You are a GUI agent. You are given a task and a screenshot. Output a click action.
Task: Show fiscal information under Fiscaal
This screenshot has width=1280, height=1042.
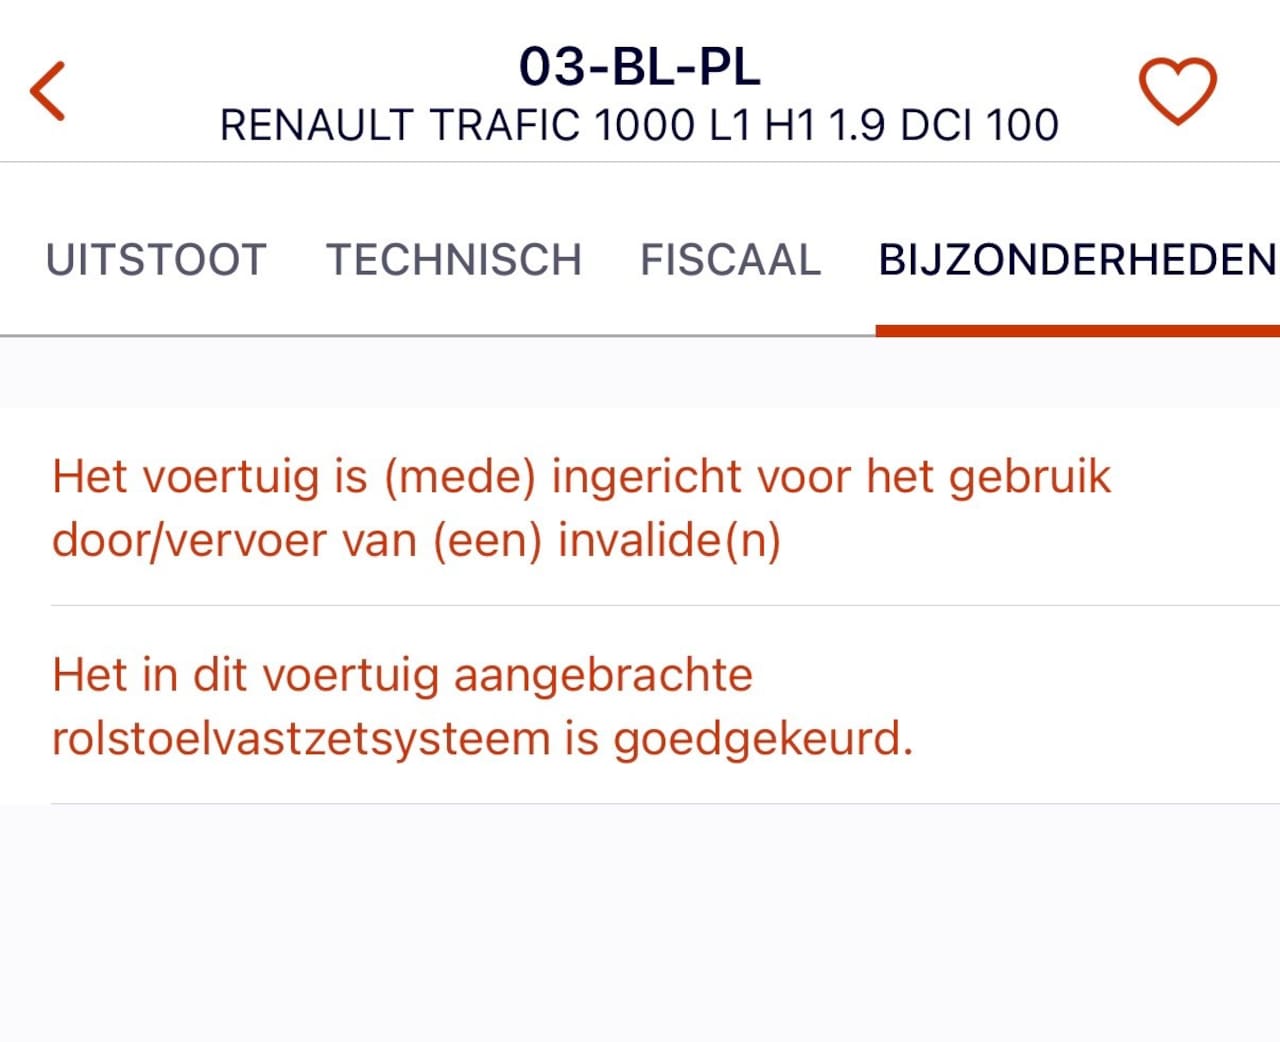(730, 260)
